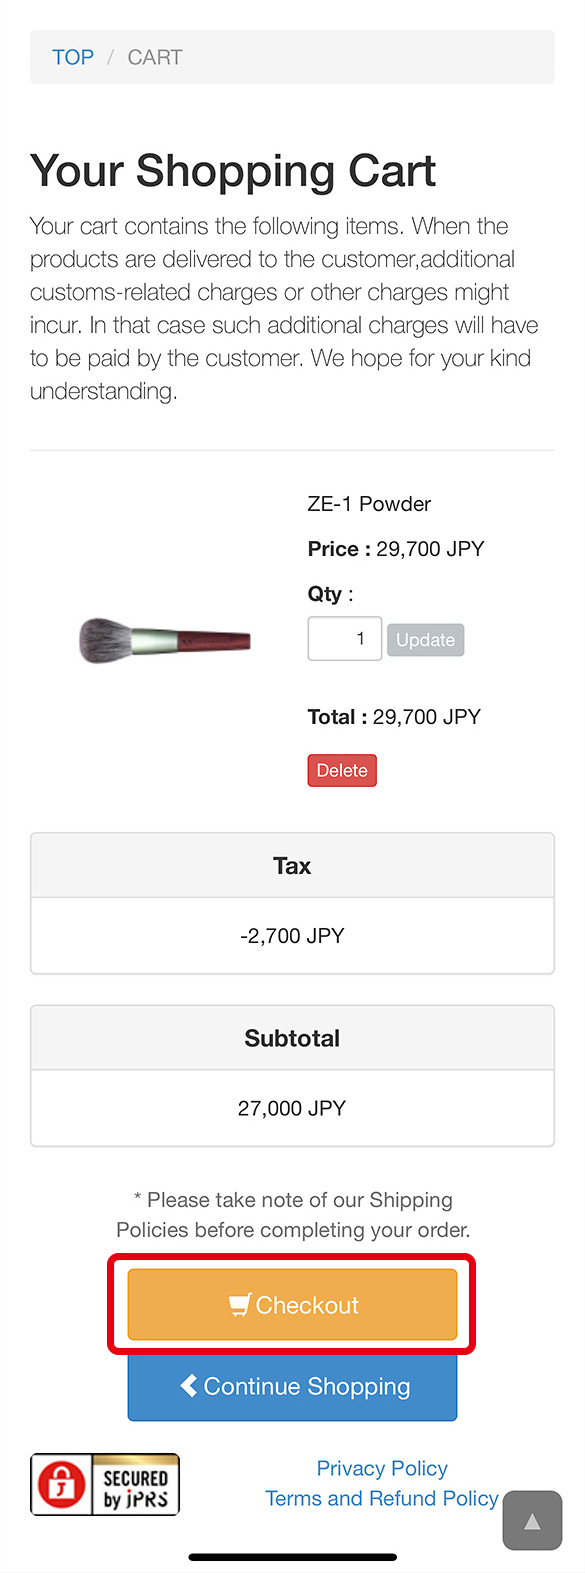The image size is (585, 1573).
Task: Update the cart quantity
Action: 425,640
